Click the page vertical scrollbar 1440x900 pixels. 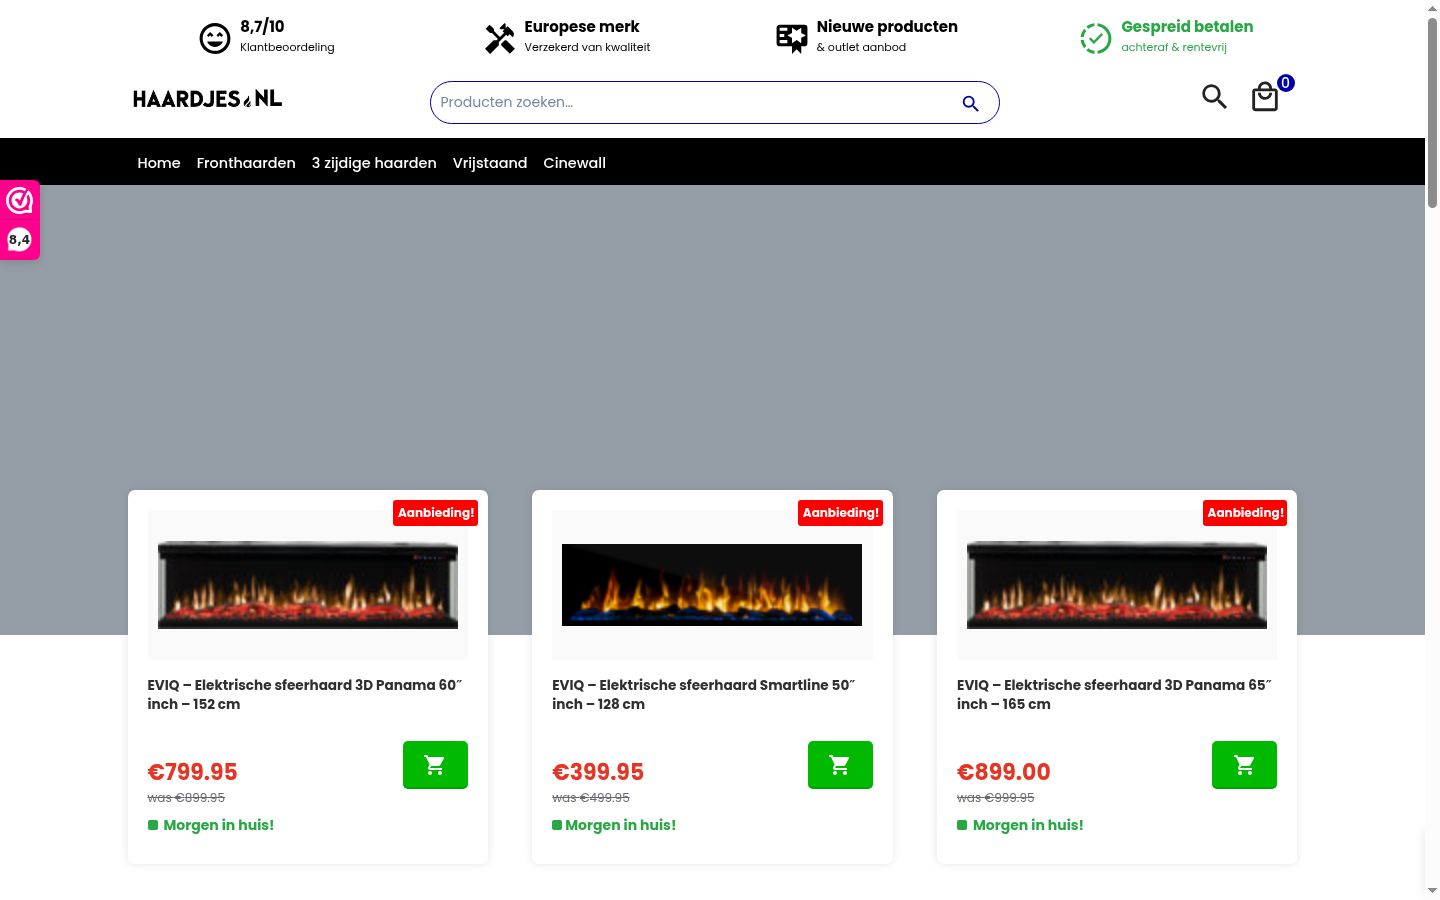[x=1432, y=450]
